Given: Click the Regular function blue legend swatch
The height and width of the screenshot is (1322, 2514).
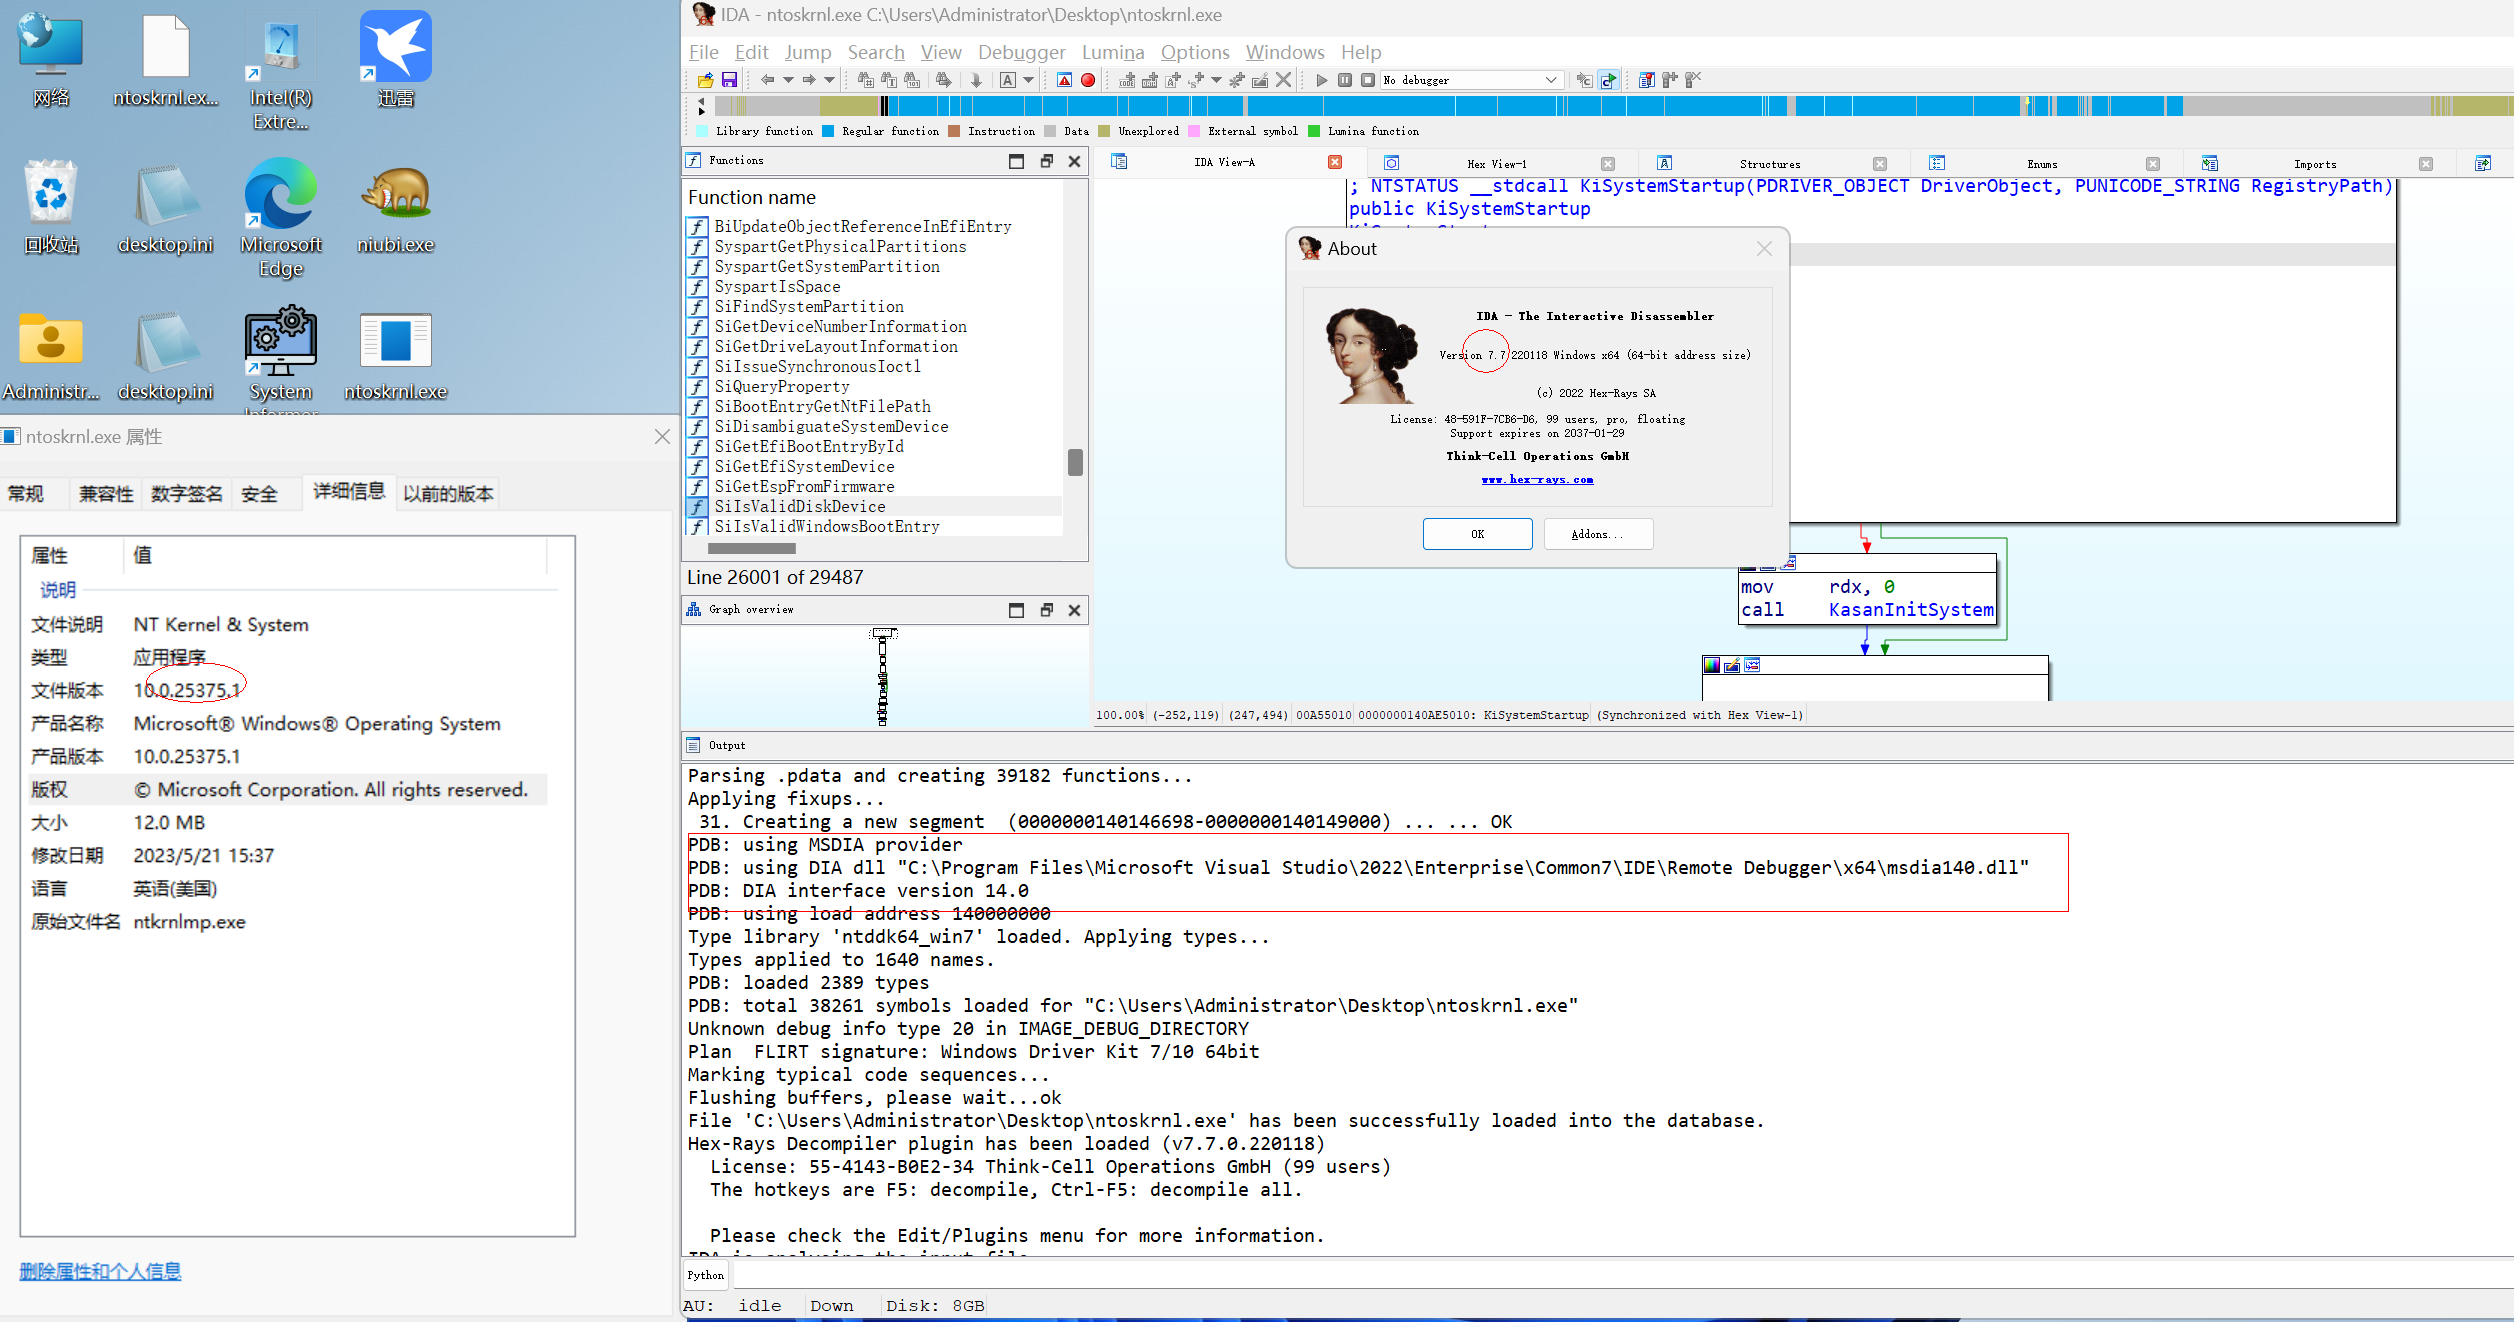Looking at the screenshot, I should (x=828, y=131).
